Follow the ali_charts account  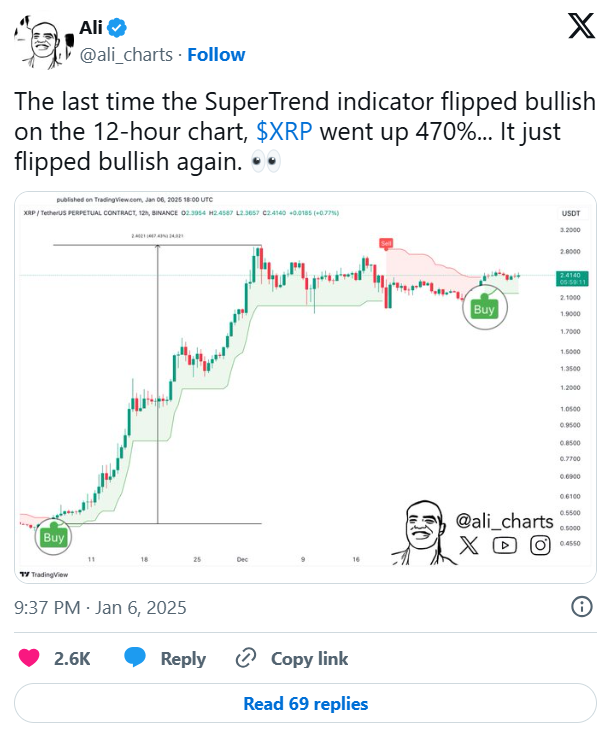216,54
